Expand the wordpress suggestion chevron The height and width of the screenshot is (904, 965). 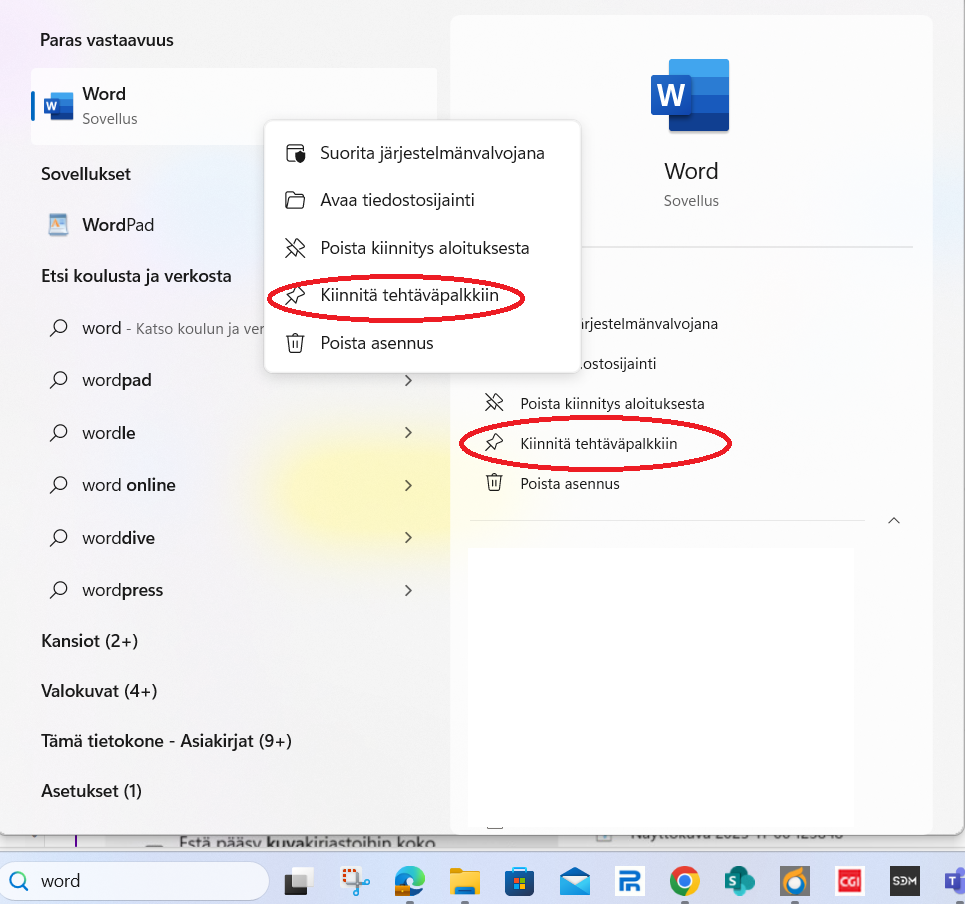pos(408,591)
